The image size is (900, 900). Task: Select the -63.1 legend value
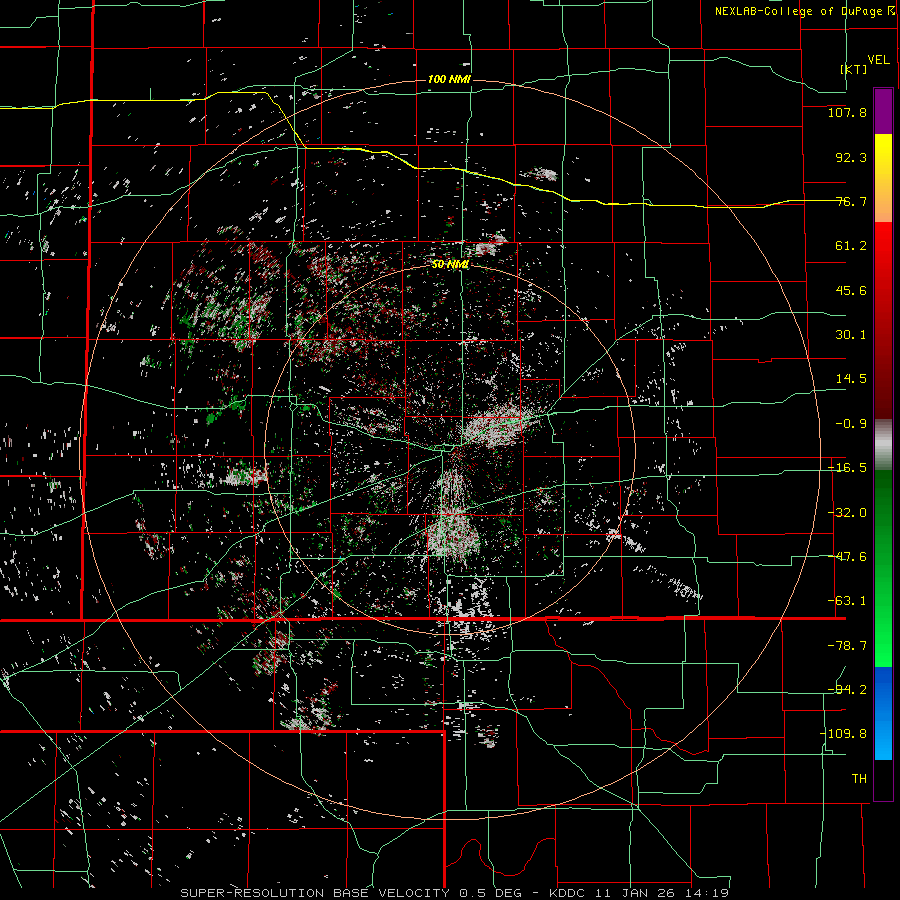coord(847,601)
